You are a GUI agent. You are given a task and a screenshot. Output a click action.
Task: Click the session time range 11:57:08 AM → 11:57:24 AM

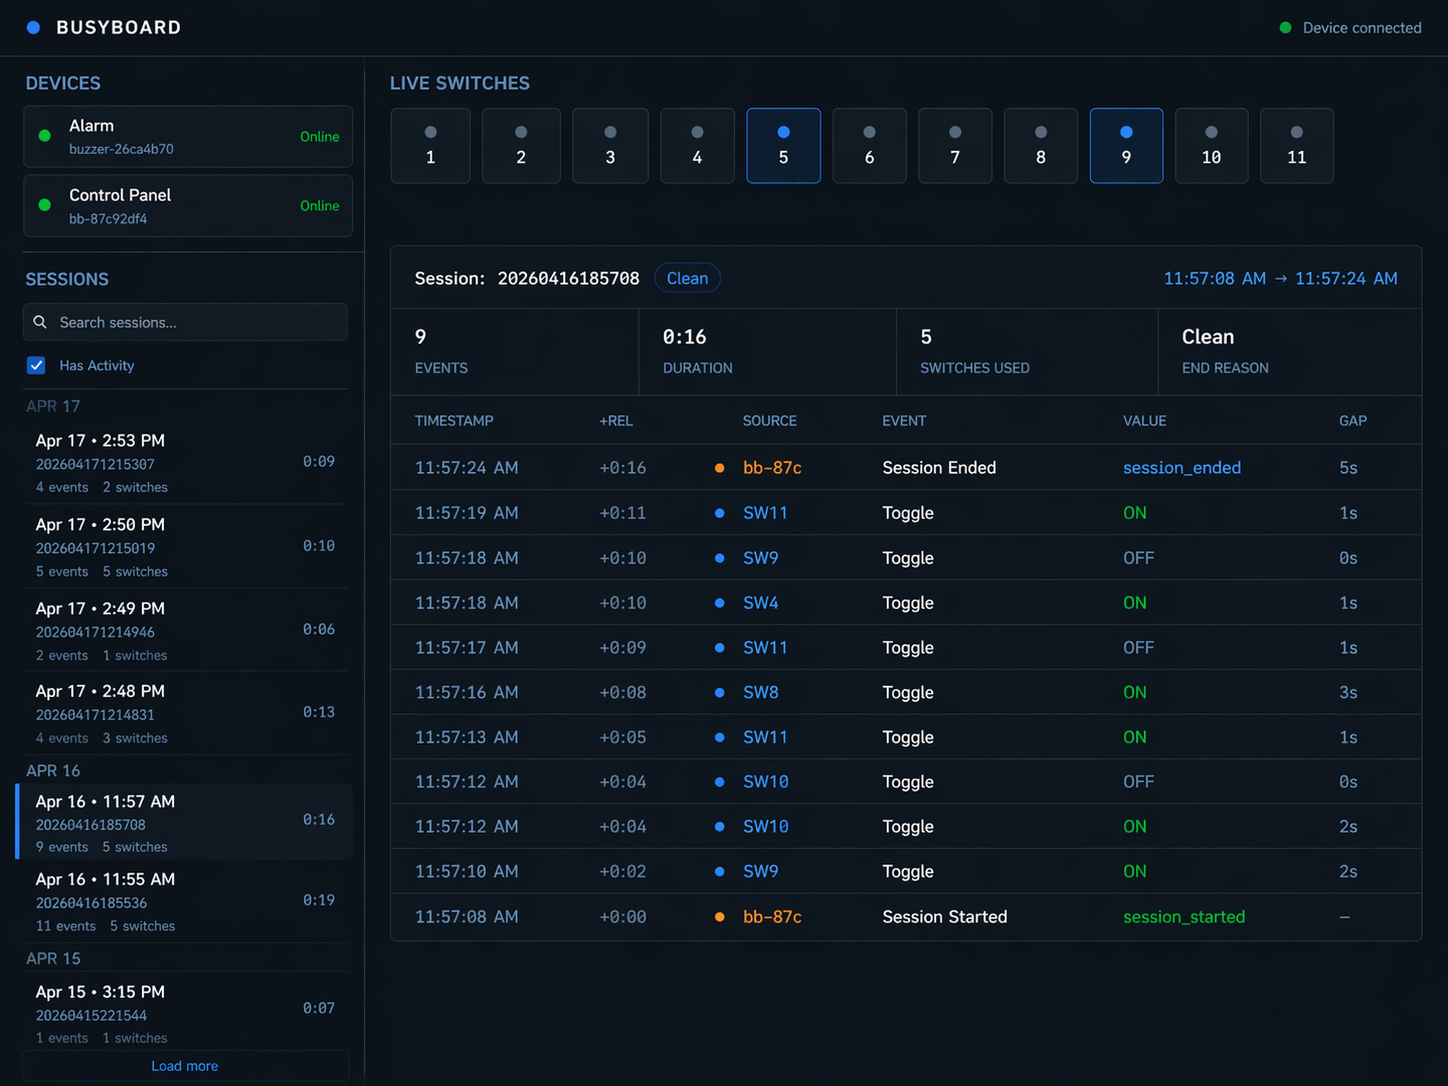pyautogui.click(x=1281, y=278)
